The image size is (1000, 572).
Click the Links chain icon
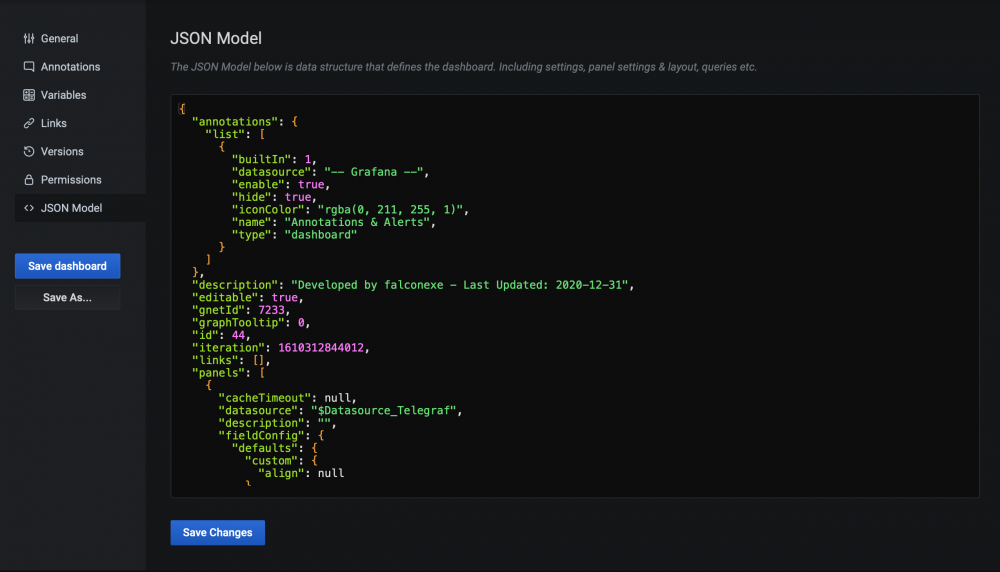tap(29, 123)
